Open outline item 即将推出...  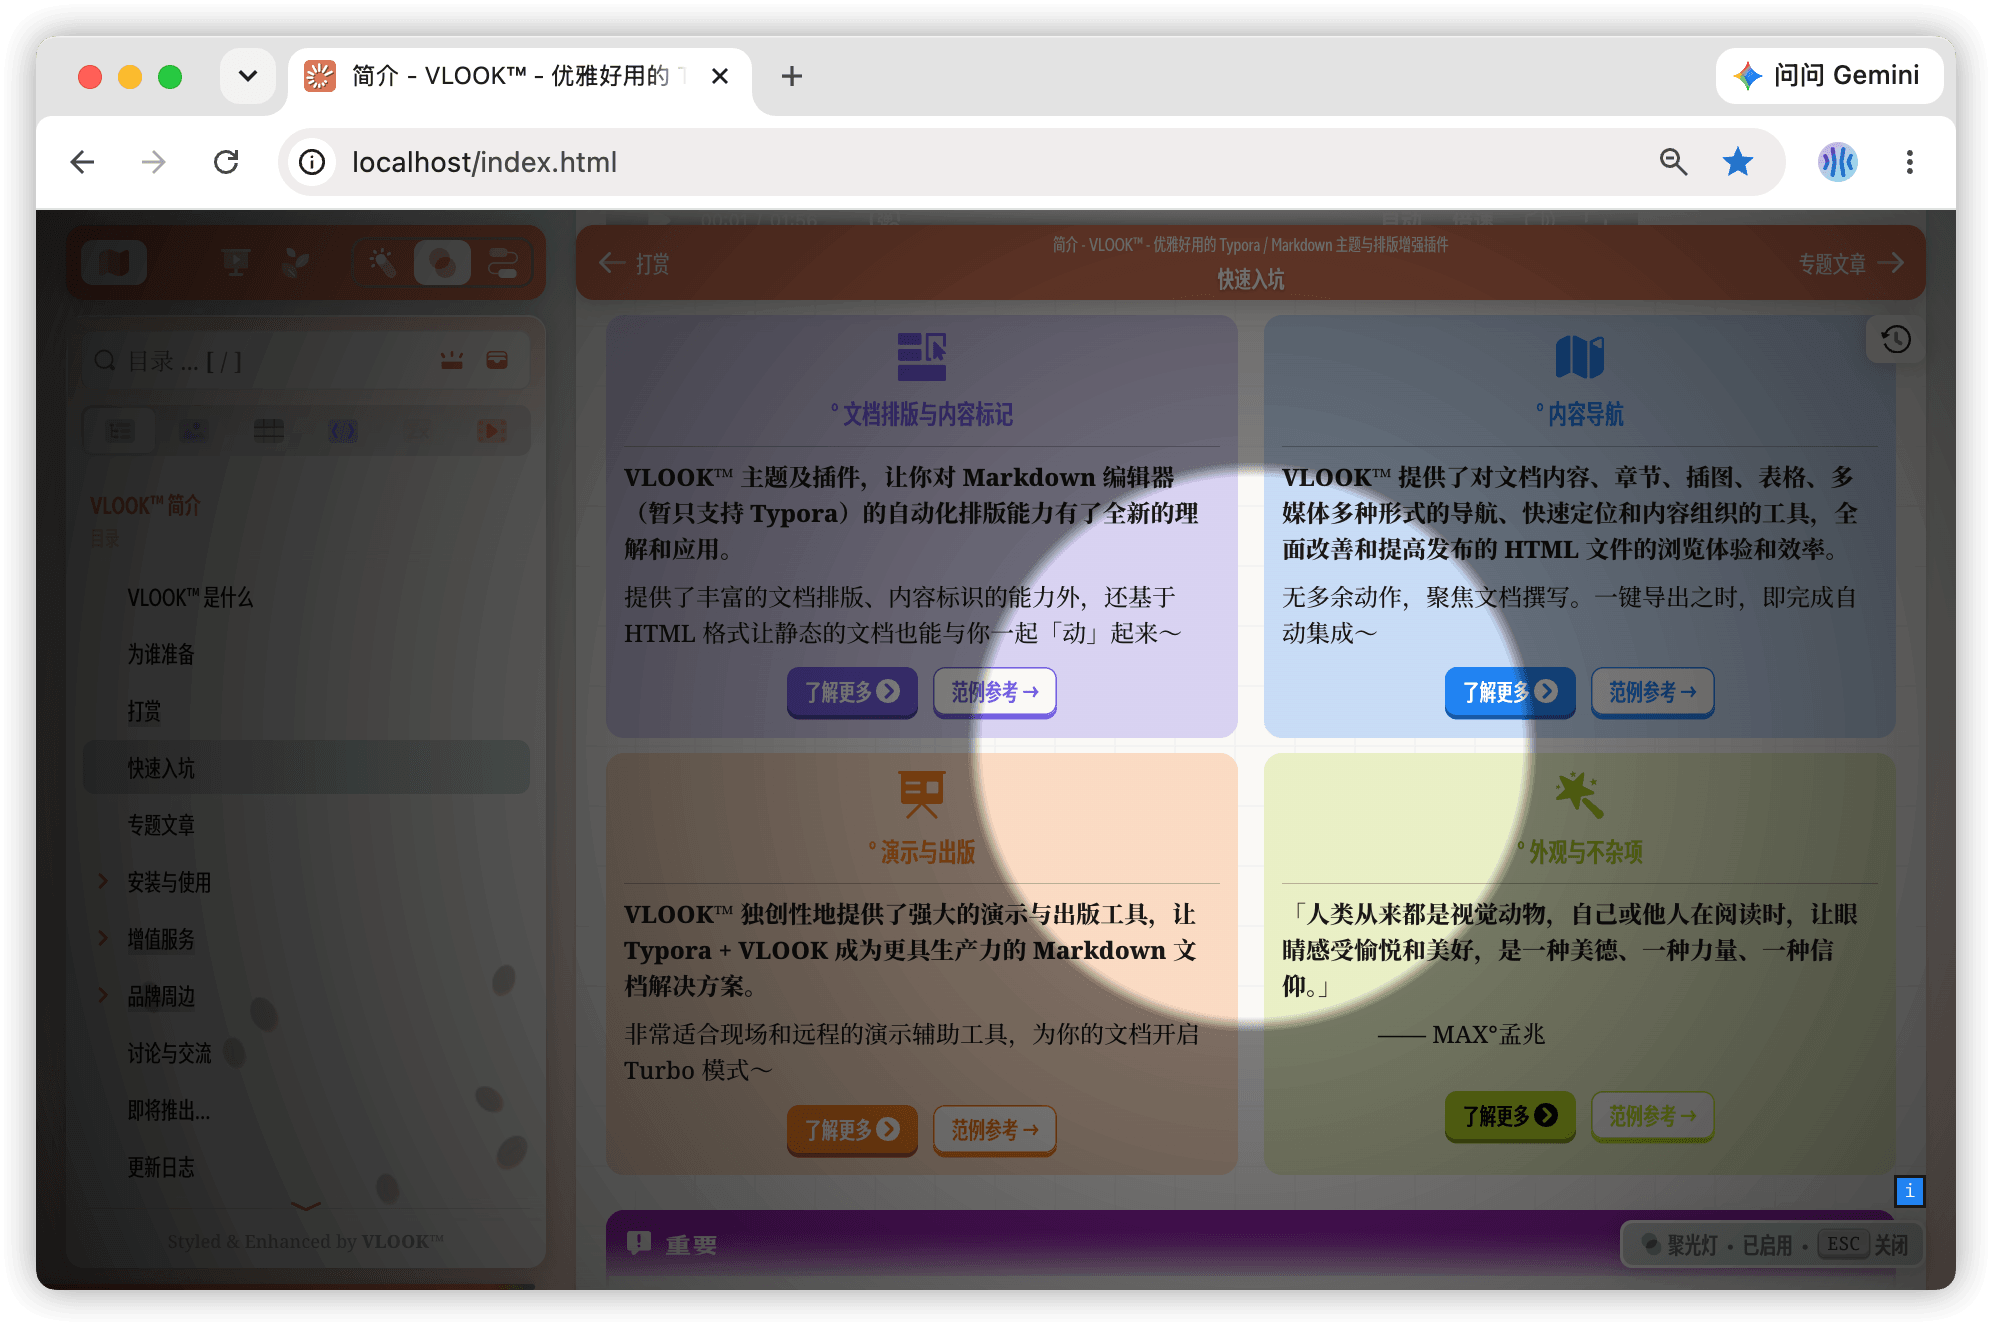click(168, 1111)
